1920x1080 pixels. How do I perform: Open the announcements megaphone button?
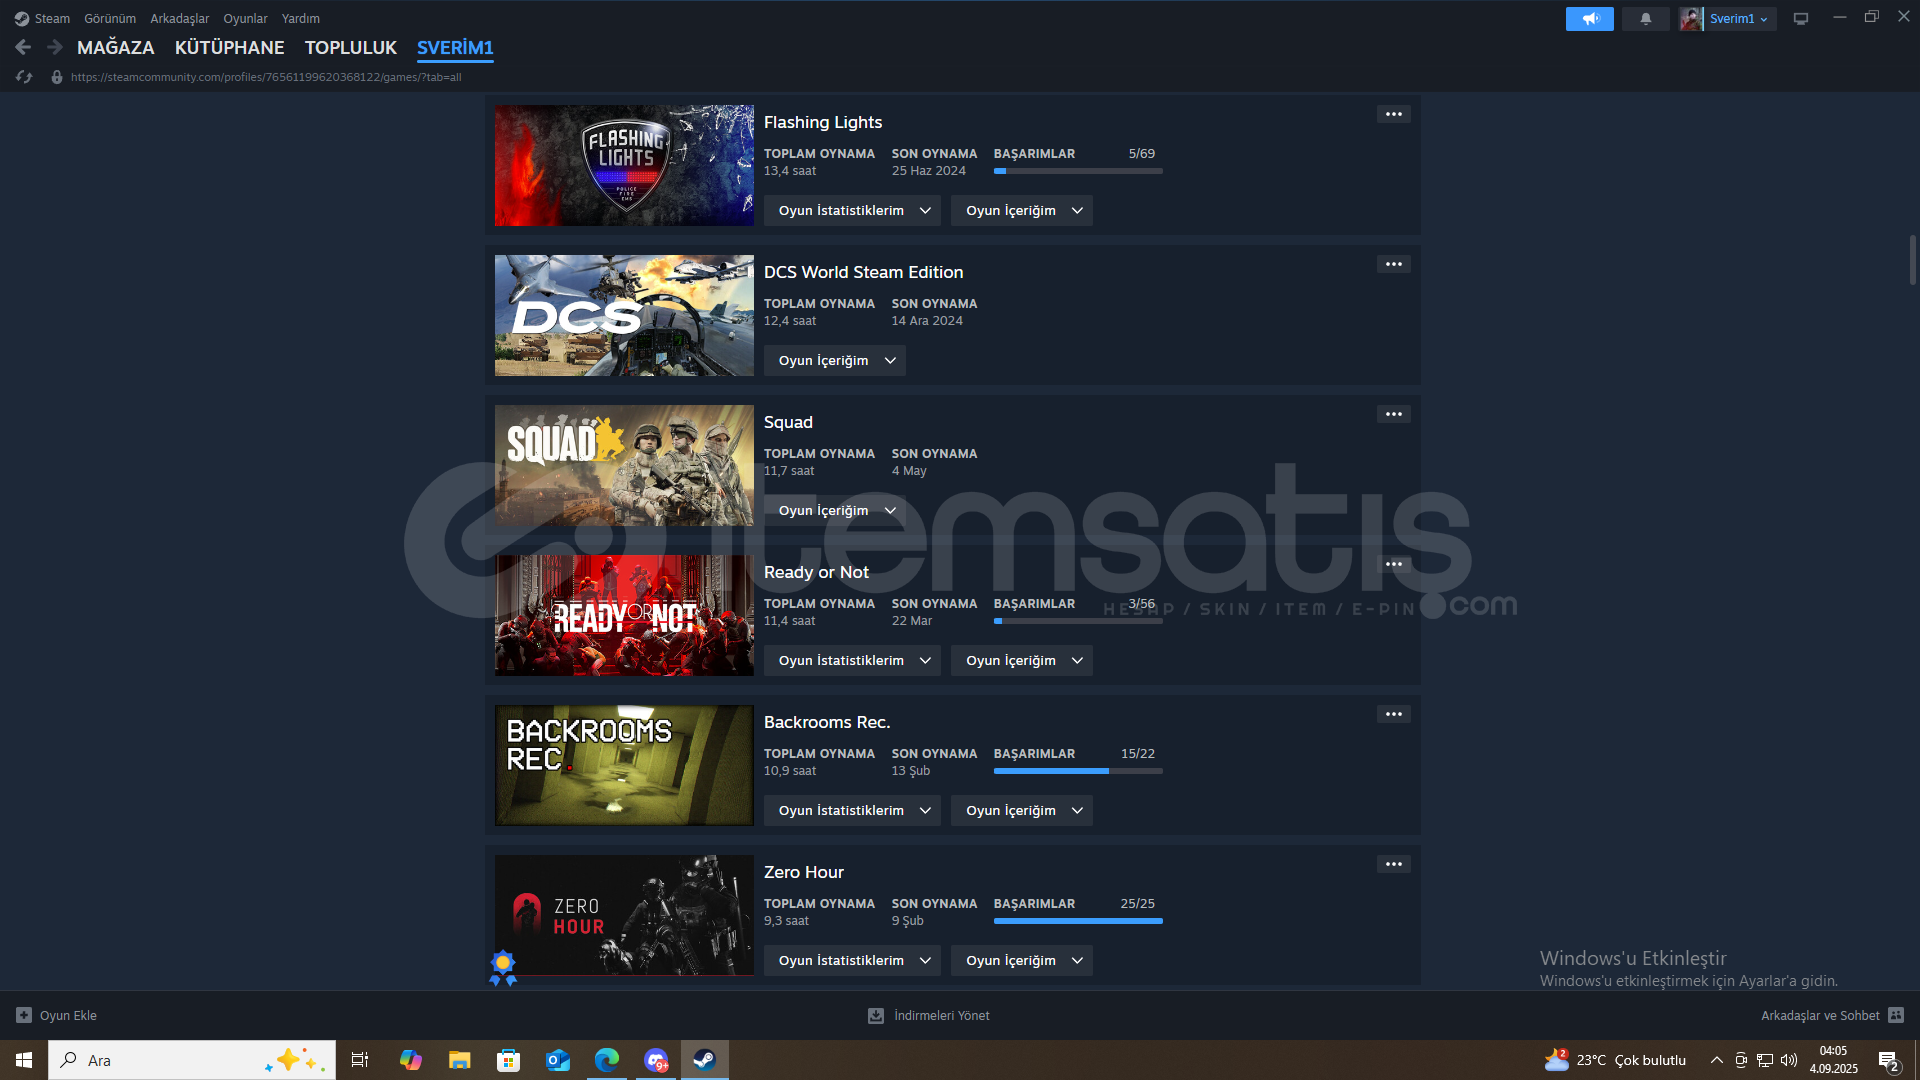point(1590,18)
